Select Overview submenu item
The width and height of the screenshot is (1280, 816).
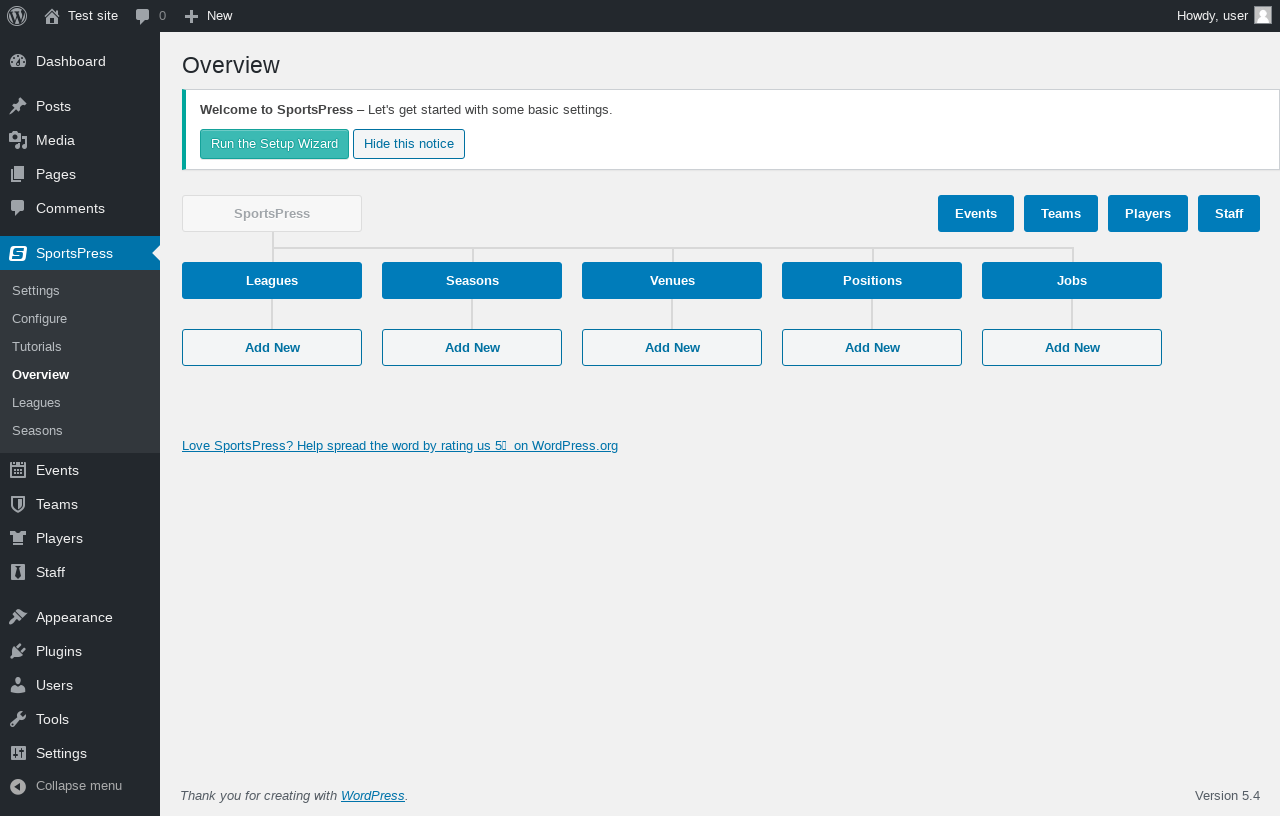[80, 374]
